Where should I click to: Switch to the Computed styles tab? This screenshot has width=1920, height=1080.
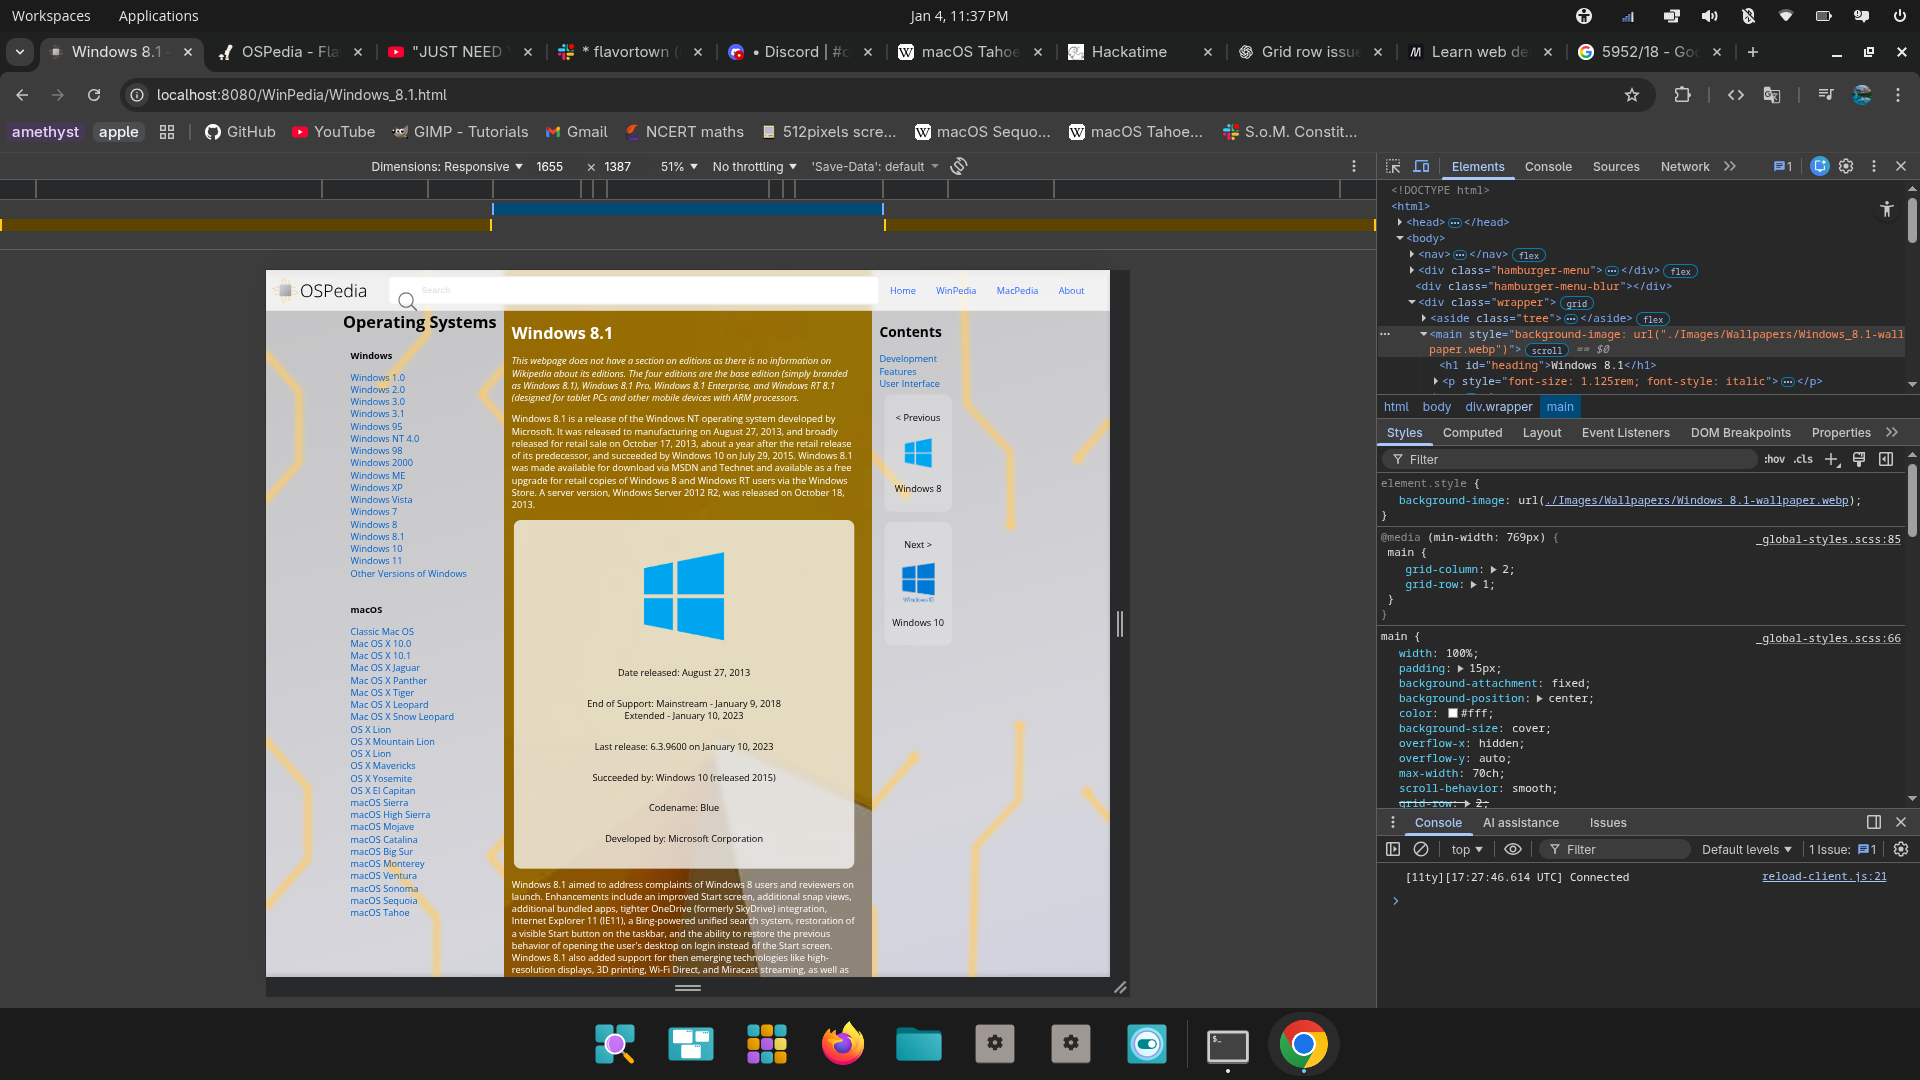[1472, 432]
